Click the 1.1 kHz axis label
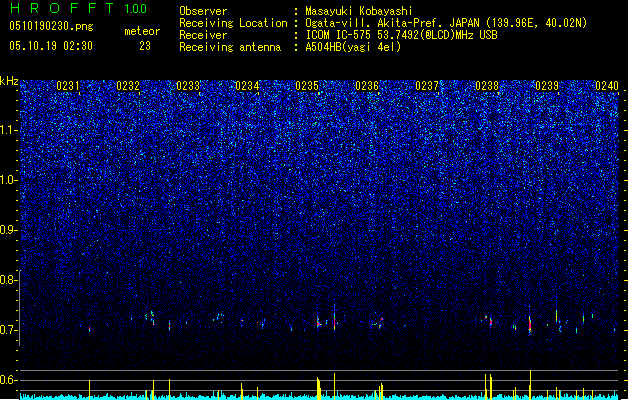629x400 pixels. coord(8,130)
